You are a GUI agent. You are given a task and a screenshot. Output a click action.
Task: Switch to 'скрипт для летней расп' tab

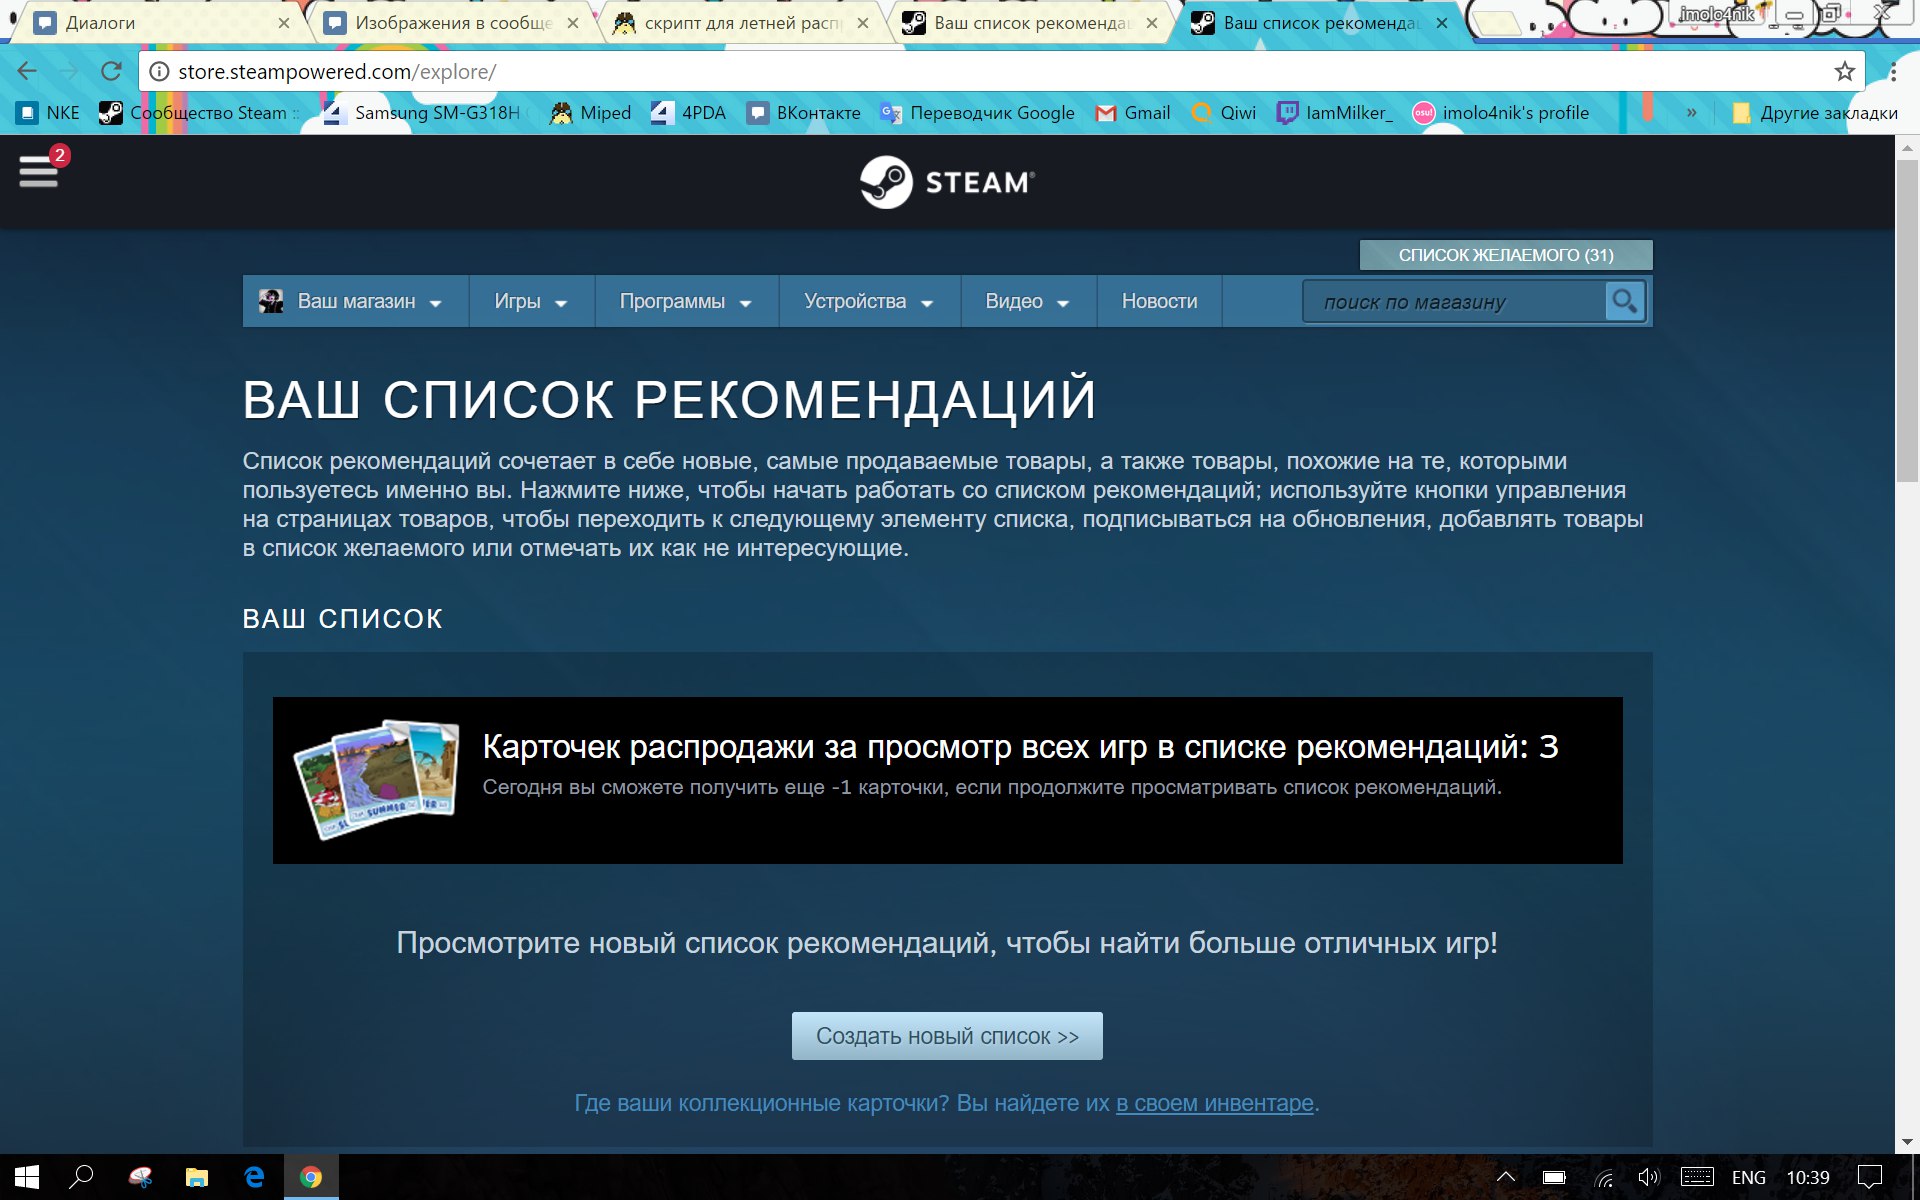tap(741, 23)
